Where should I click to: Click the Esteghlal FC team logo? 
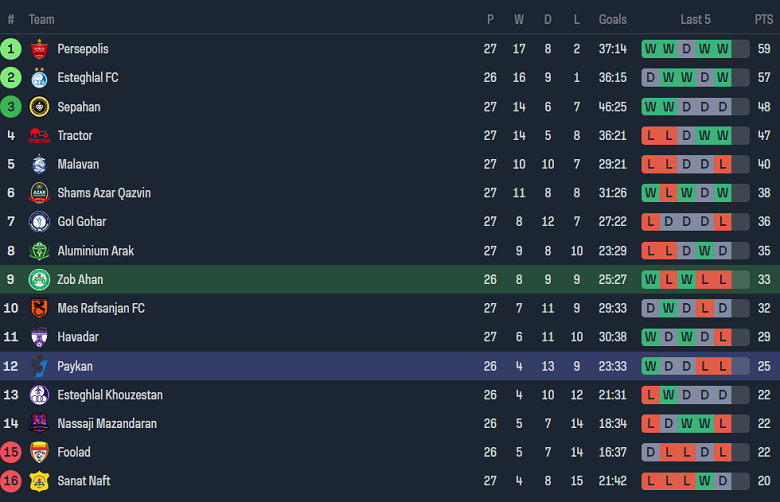[x=40, y=78]
